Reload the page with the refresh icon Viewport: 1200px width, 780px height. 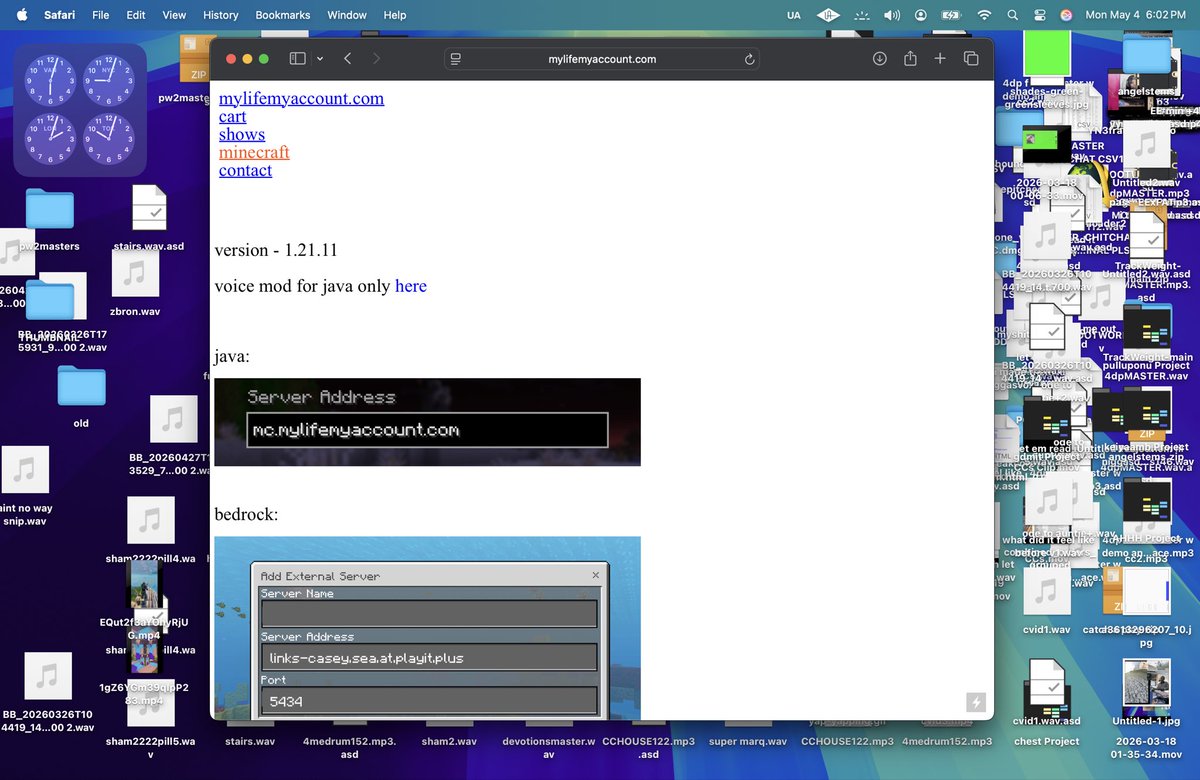point(749,59)
